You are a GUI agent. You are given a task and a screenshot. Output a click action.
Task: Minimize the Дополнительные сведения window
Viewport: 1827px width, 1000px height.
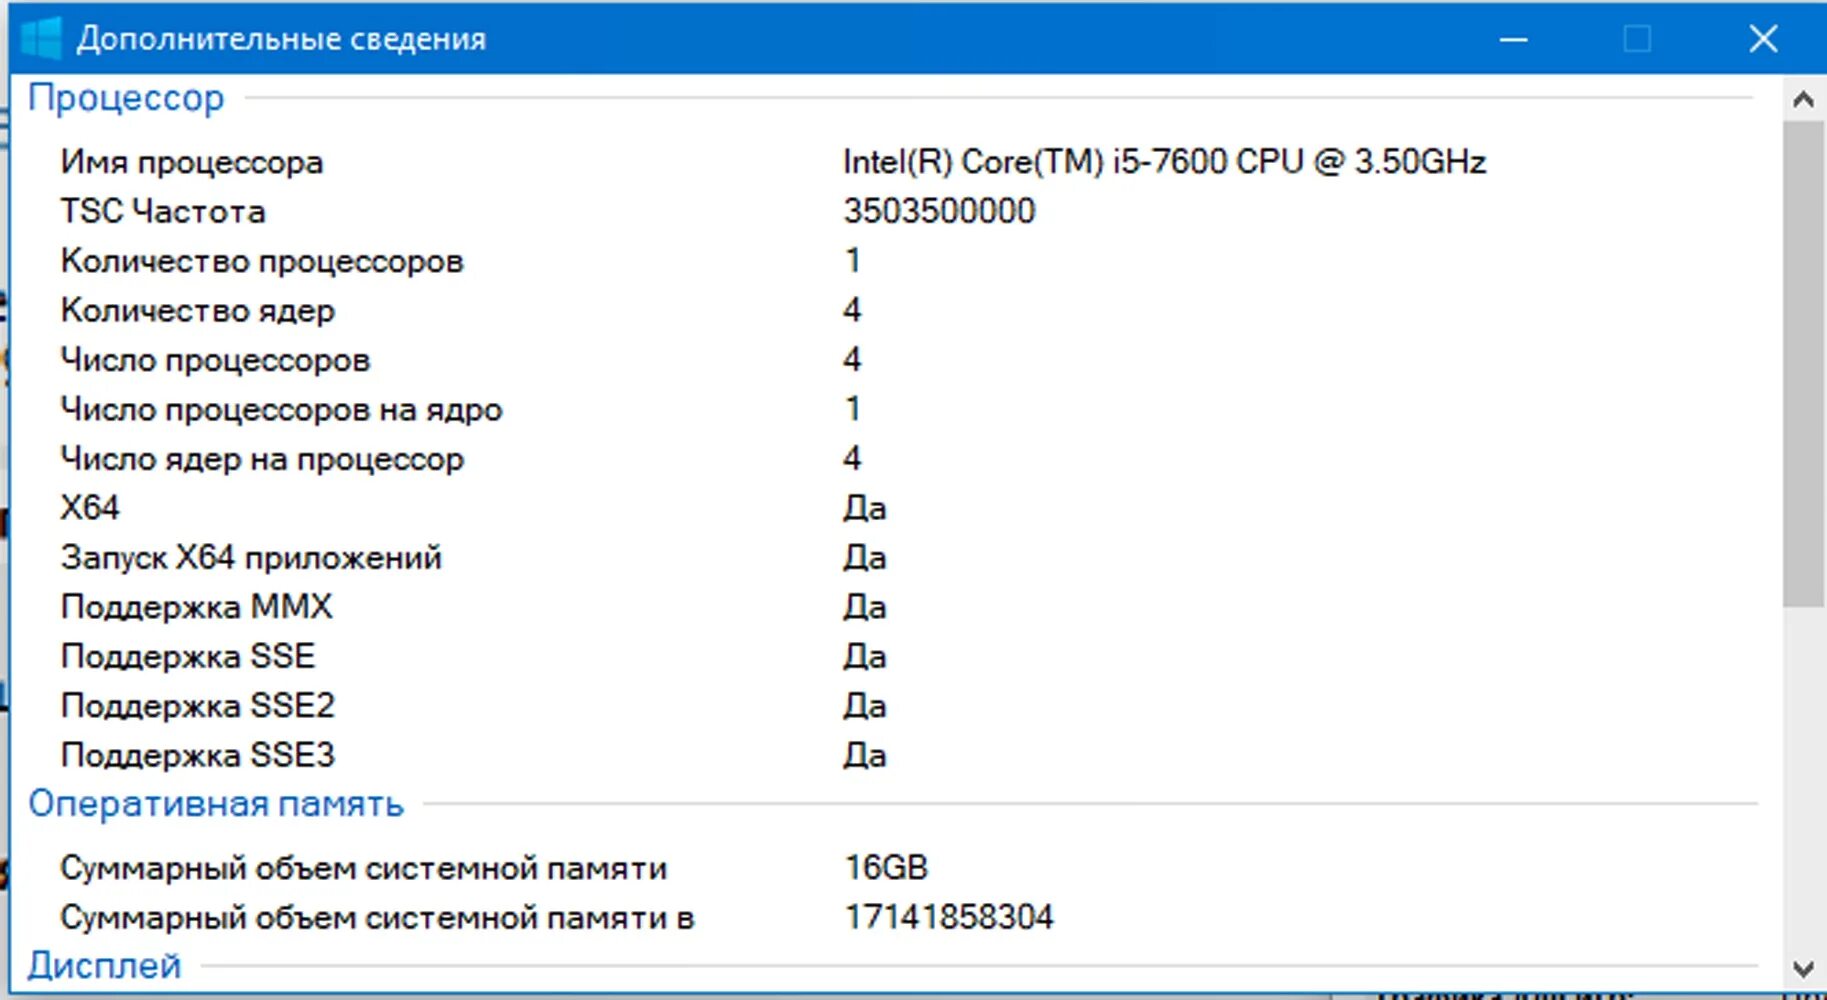click(1513, 39)
